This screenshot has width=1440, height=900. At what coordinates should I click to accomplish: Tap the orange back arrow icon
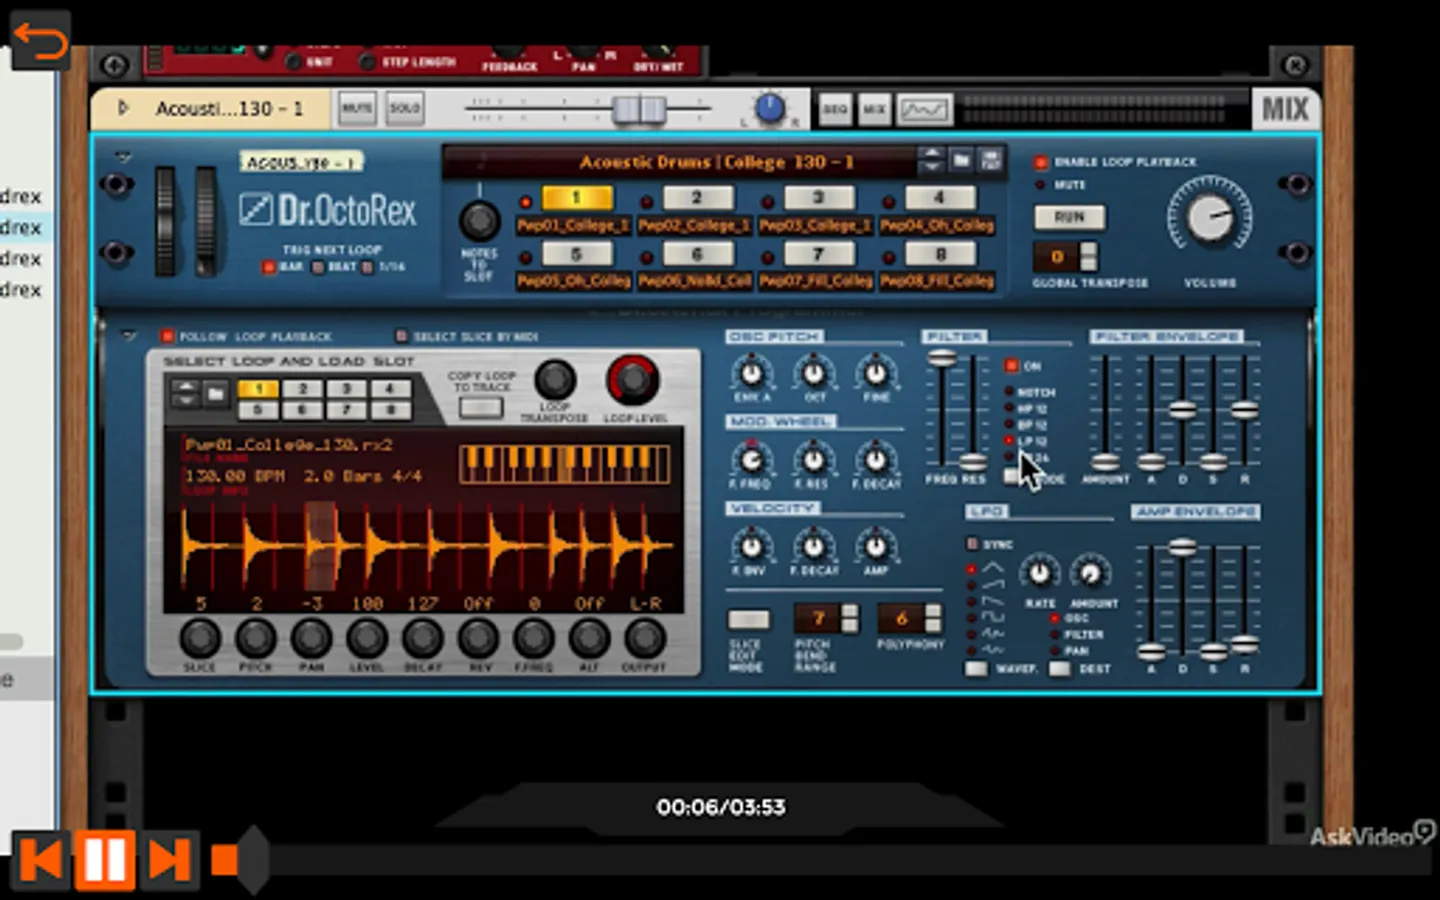(x=40, y=40)
